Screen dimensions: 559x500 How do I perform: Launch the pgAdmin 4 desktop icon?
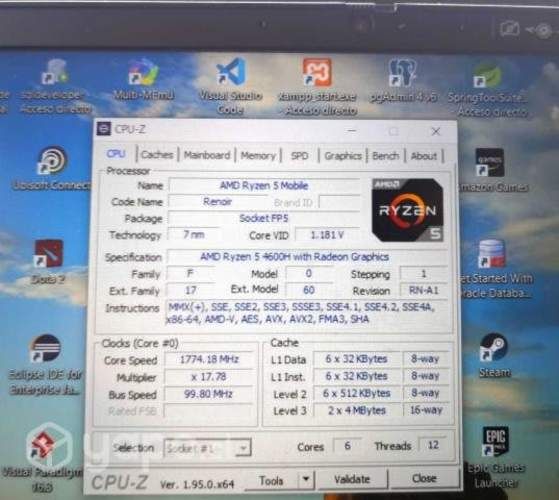click(402, 81)
